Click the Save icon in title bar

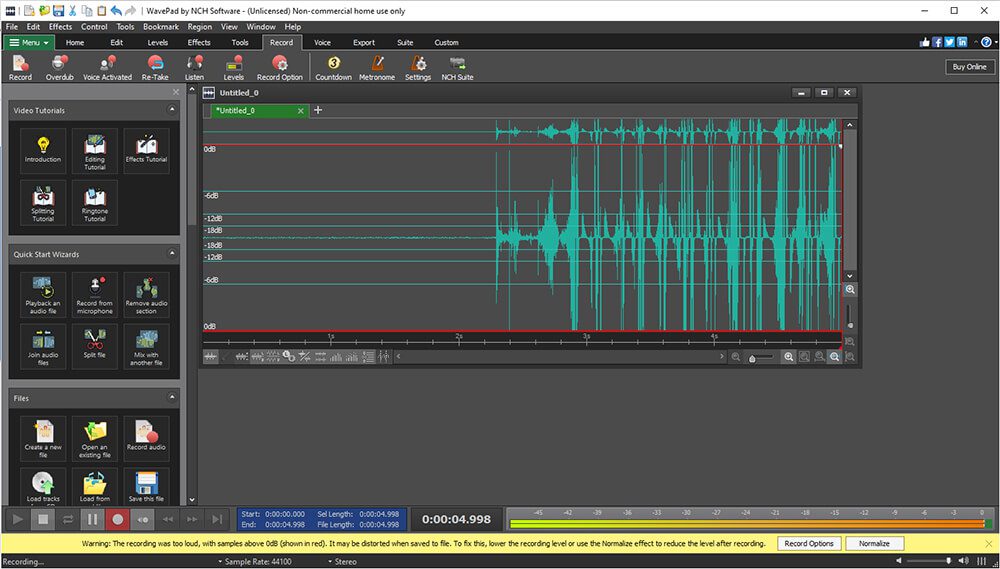click(x=59, y=11)
